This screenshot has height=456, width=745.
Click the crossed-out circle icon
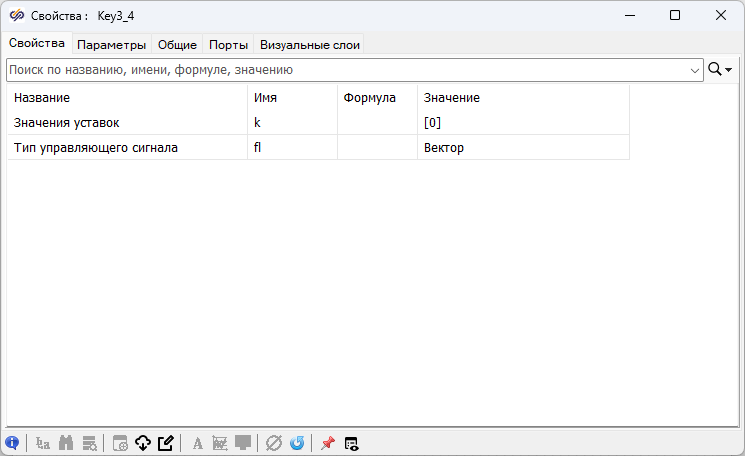(274, 443)
